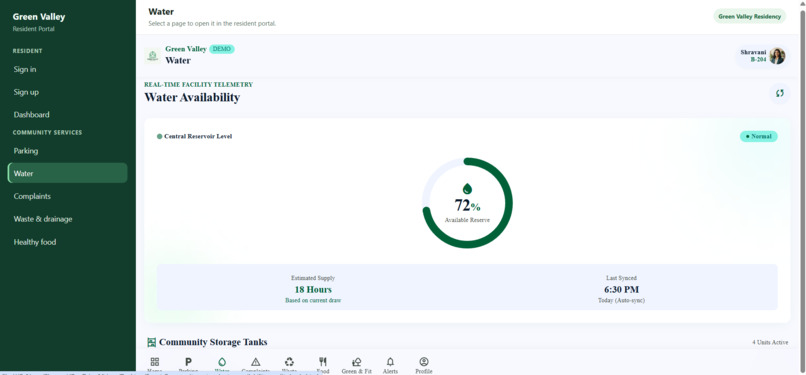Open Parking from the bottom P icon
Screen dimensions: 806x375
[188, 365]
